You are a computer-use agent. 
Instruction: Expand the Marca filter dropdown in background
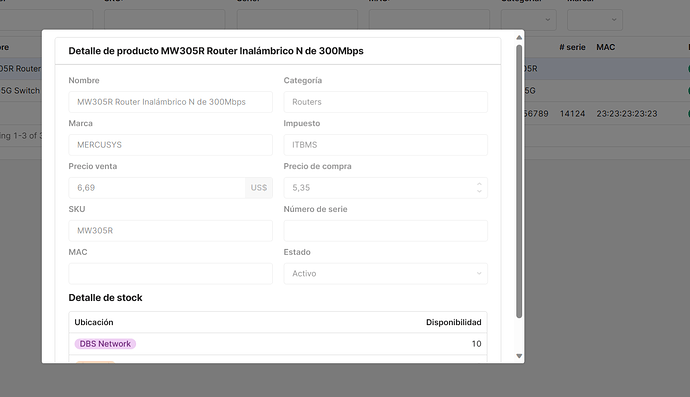[595, 20]
